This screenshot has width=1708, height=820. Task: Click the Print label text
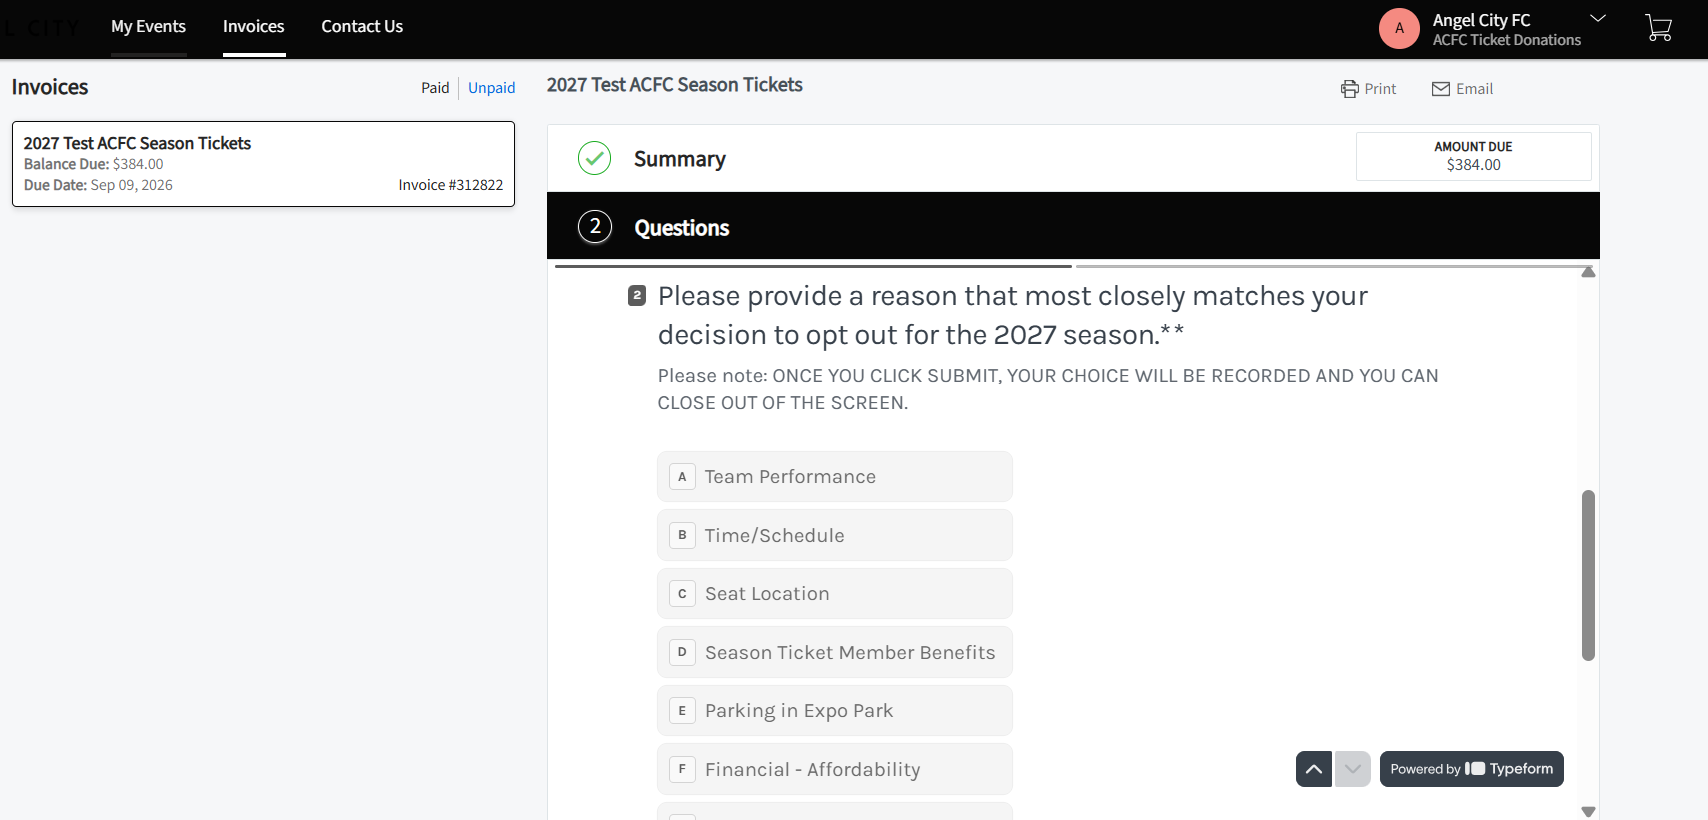tap(1380, 89)
